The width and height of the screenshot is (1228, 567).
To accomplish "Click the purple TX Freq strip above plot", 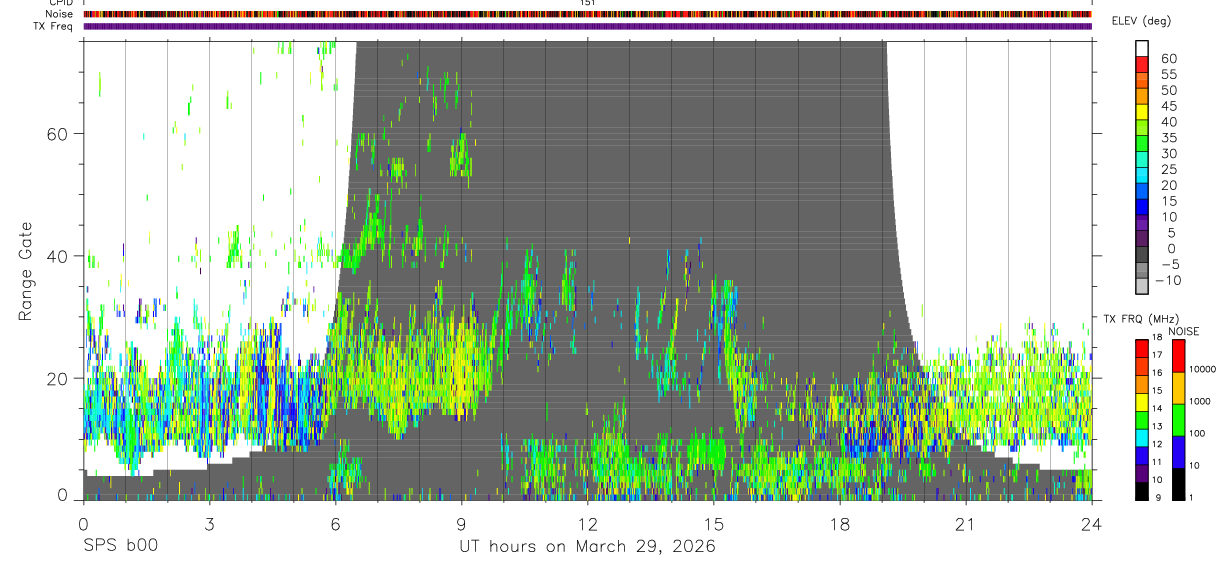I will click(x=587, y=26).
